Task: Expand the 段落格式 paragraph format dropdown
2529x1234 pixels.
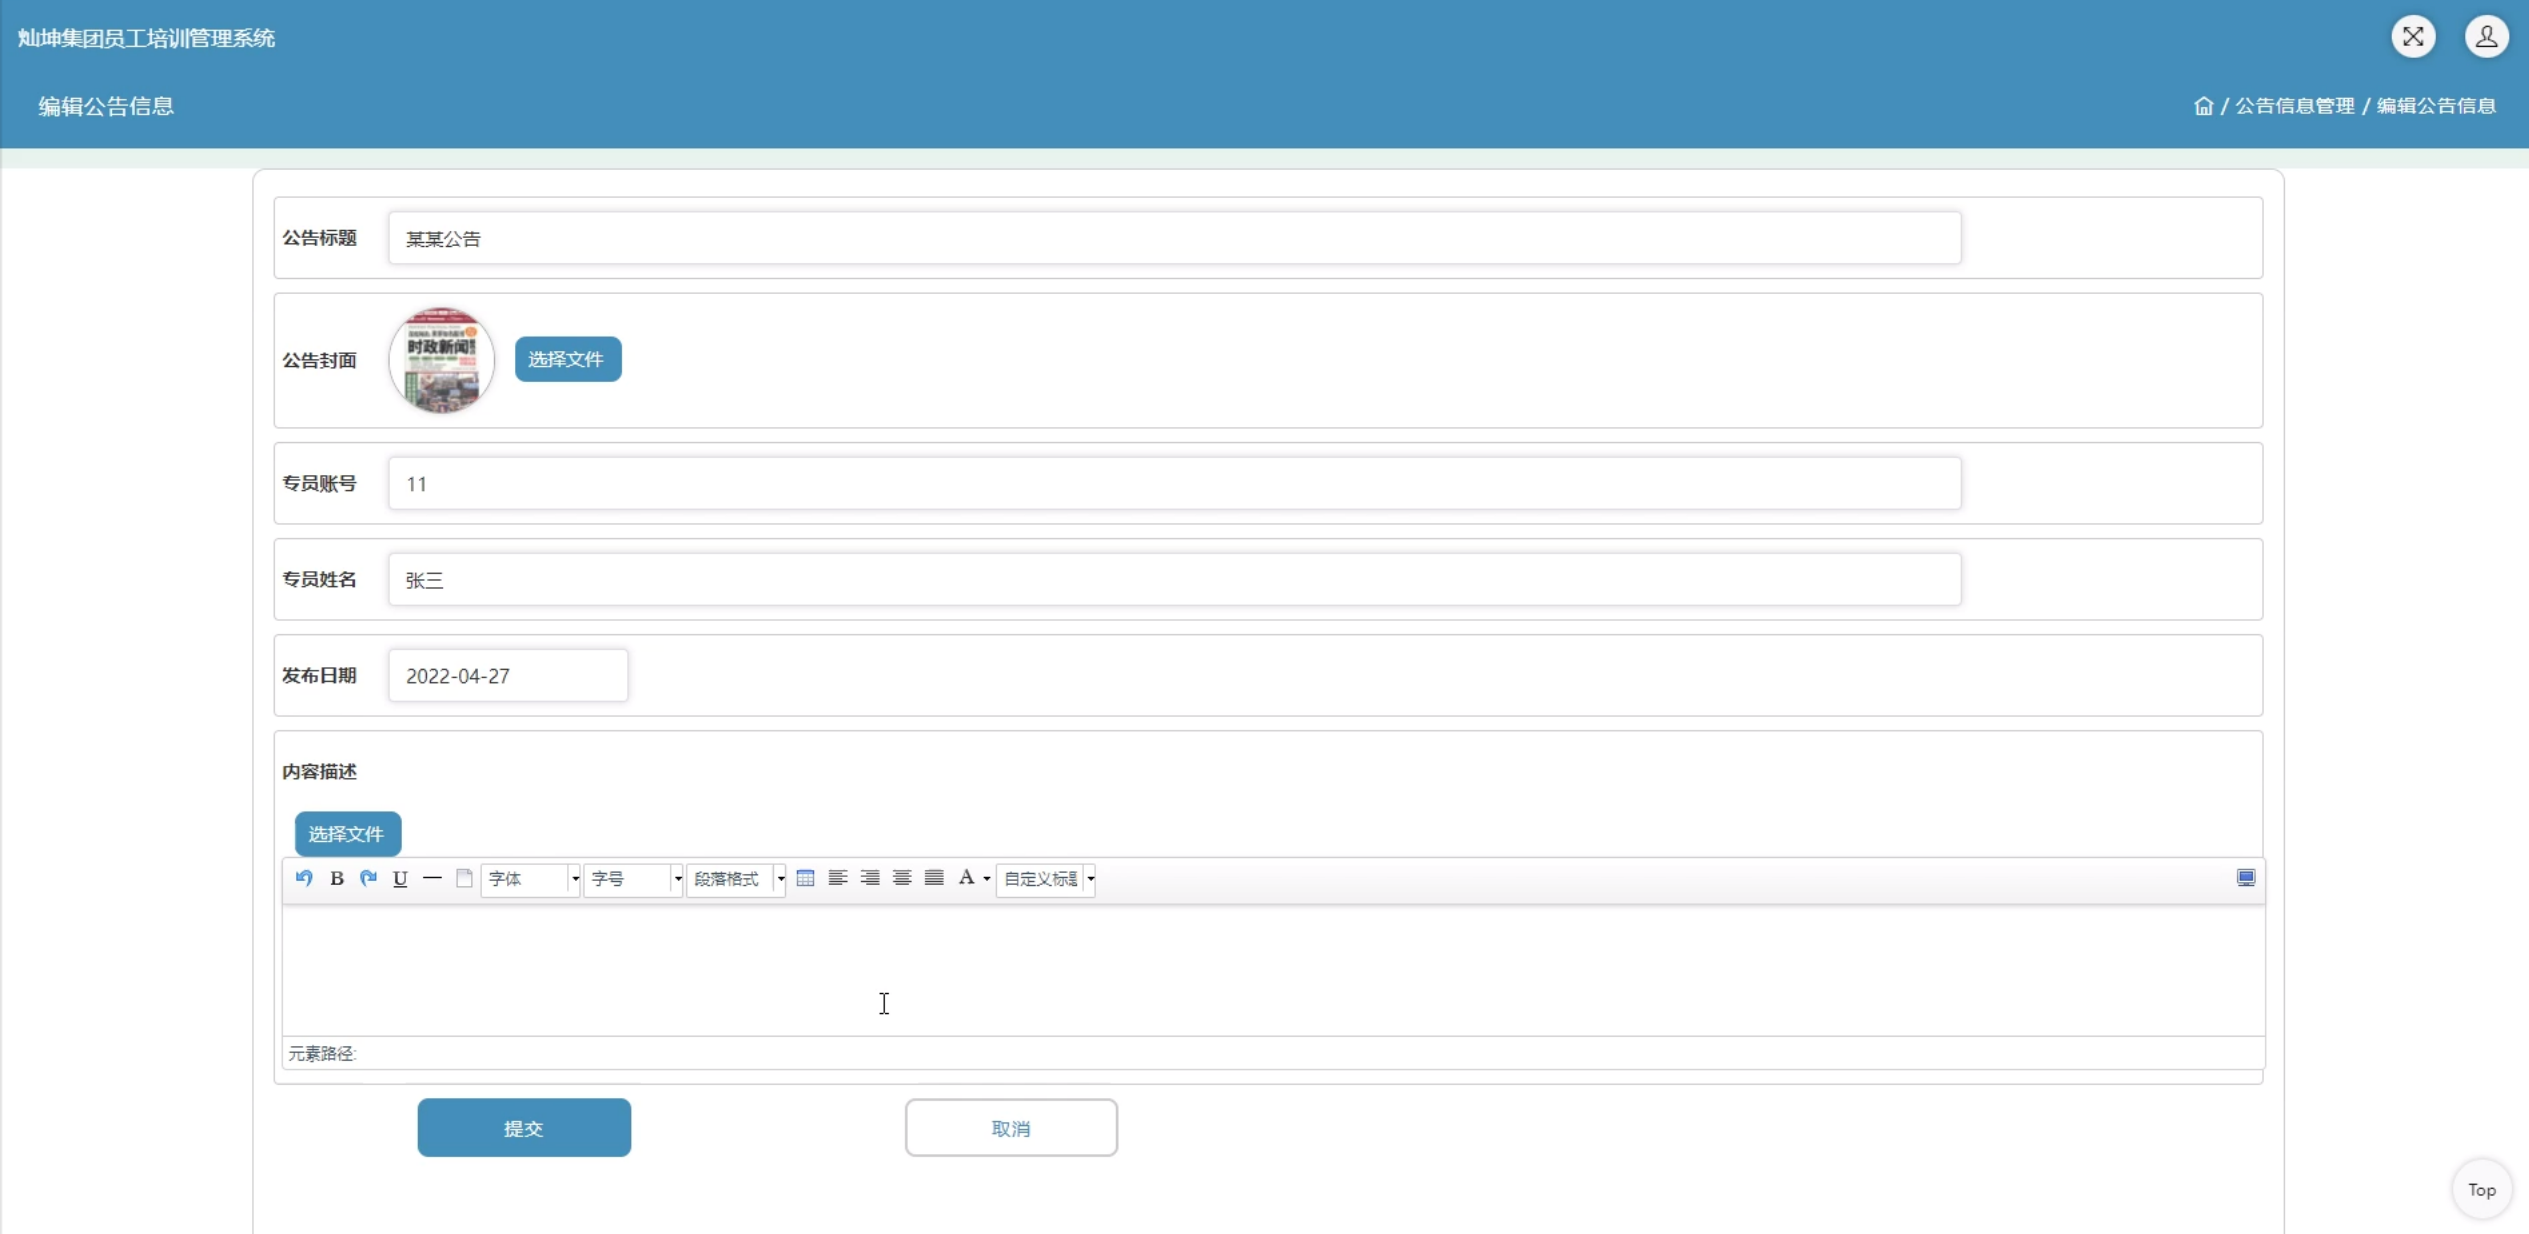Action: [735, 879]
